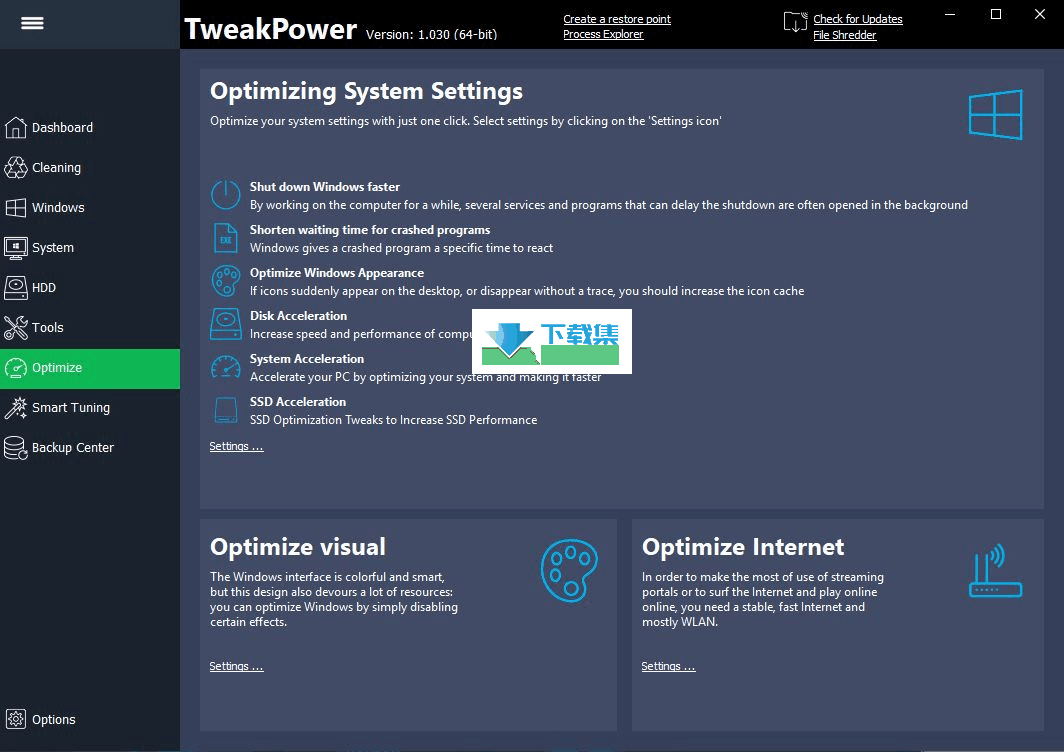Click the System Acceleration gauge icon
This screenshot has width=1064, height=752.
point(226,366)
